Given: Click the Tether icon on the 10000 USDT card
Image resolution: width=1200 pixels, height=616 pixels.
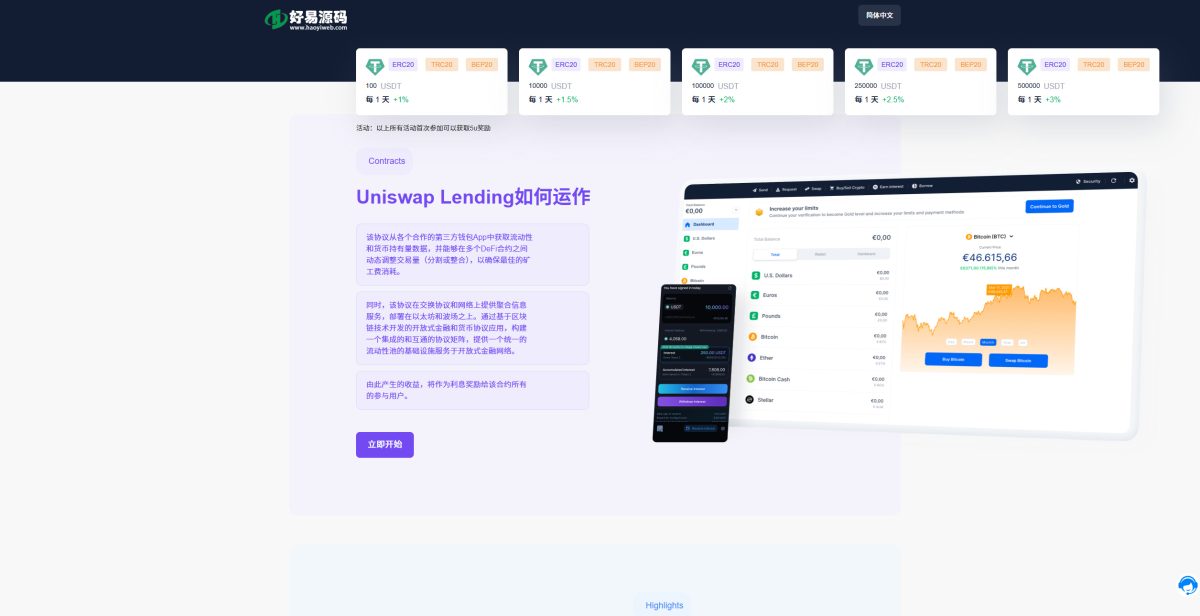Looking at the screenshot, I should point(538,67).
